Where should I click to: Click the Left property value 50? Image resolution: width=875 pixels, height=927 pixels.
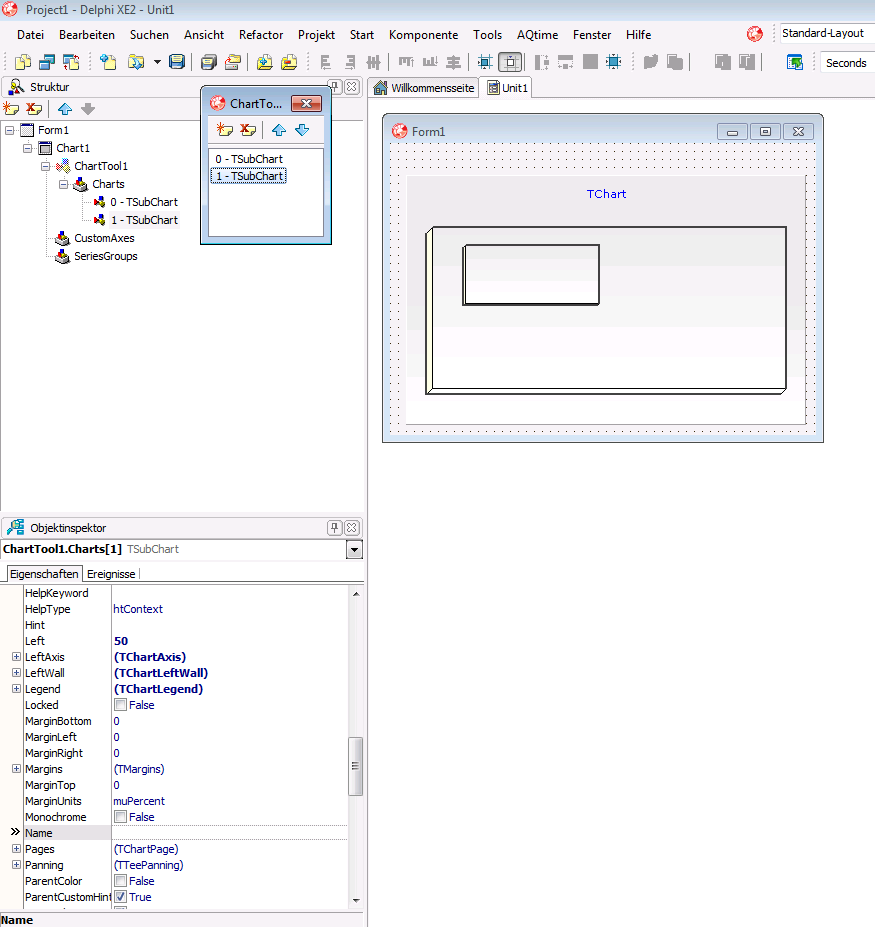click(121, 641)
